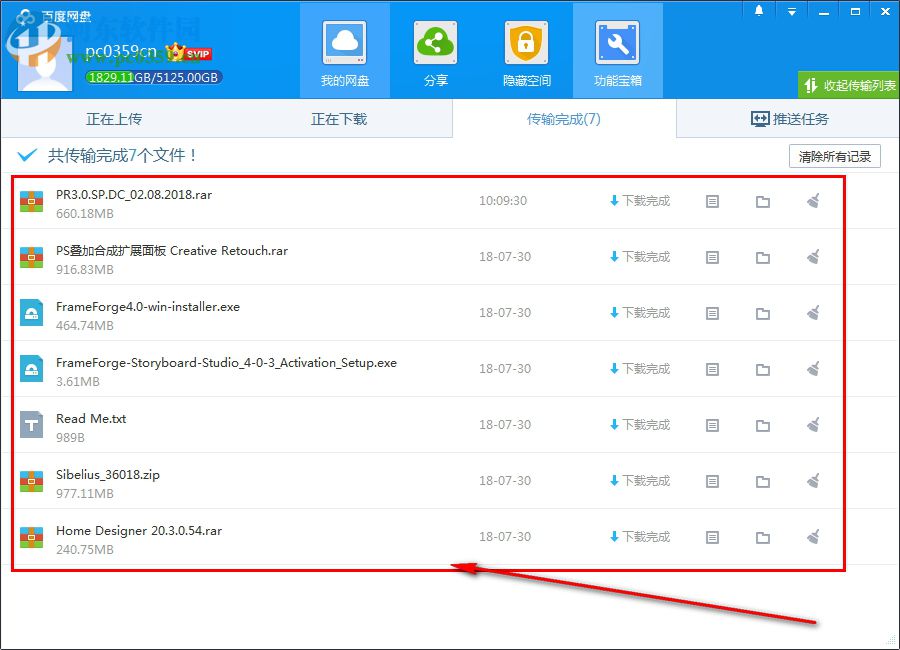Click 清除所有记录 to clear all records
This screenshot has width=900, height=650.
[x=833, y=156]
